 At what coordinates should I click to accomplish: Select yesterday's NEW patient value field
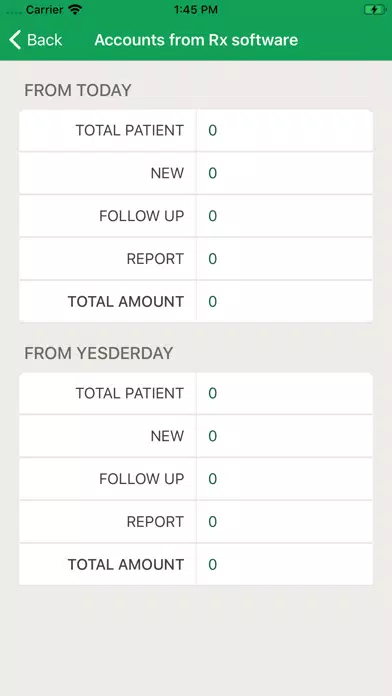[x=285, y=436]
